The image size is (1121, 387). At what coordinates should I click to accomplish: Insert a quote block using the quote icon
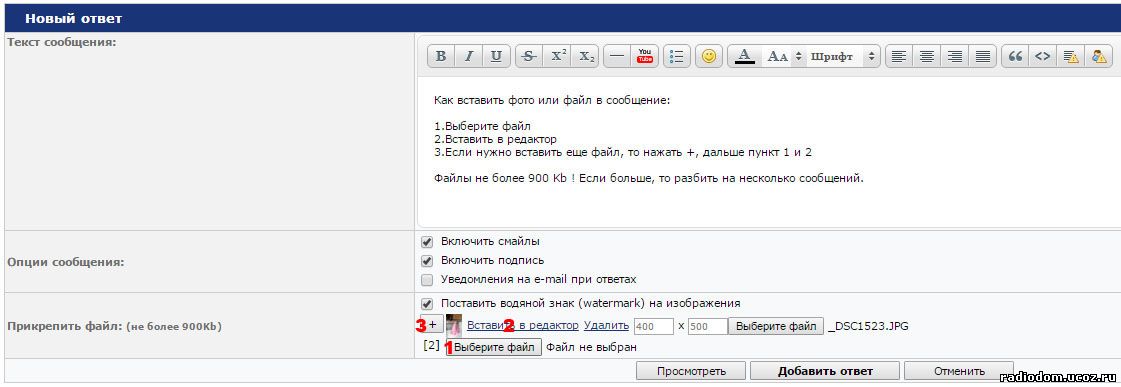click(1015, 57)
